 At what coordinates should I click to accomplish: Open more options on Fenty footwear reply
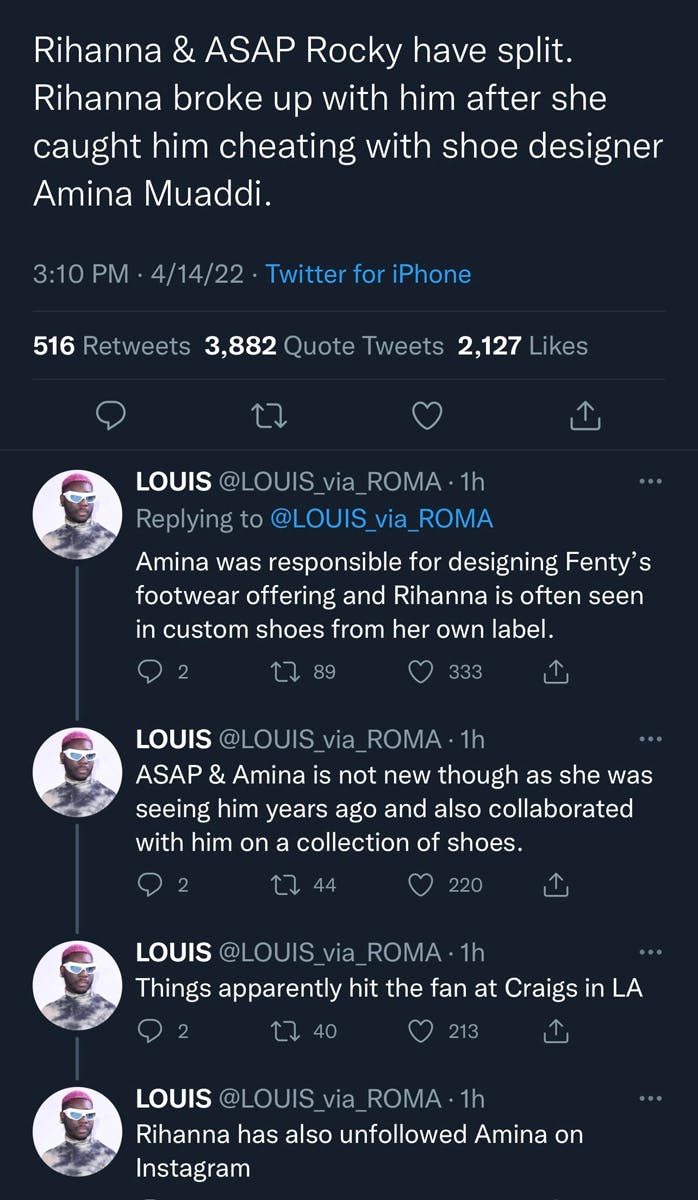pyautogui.click(x=650, y=482)
